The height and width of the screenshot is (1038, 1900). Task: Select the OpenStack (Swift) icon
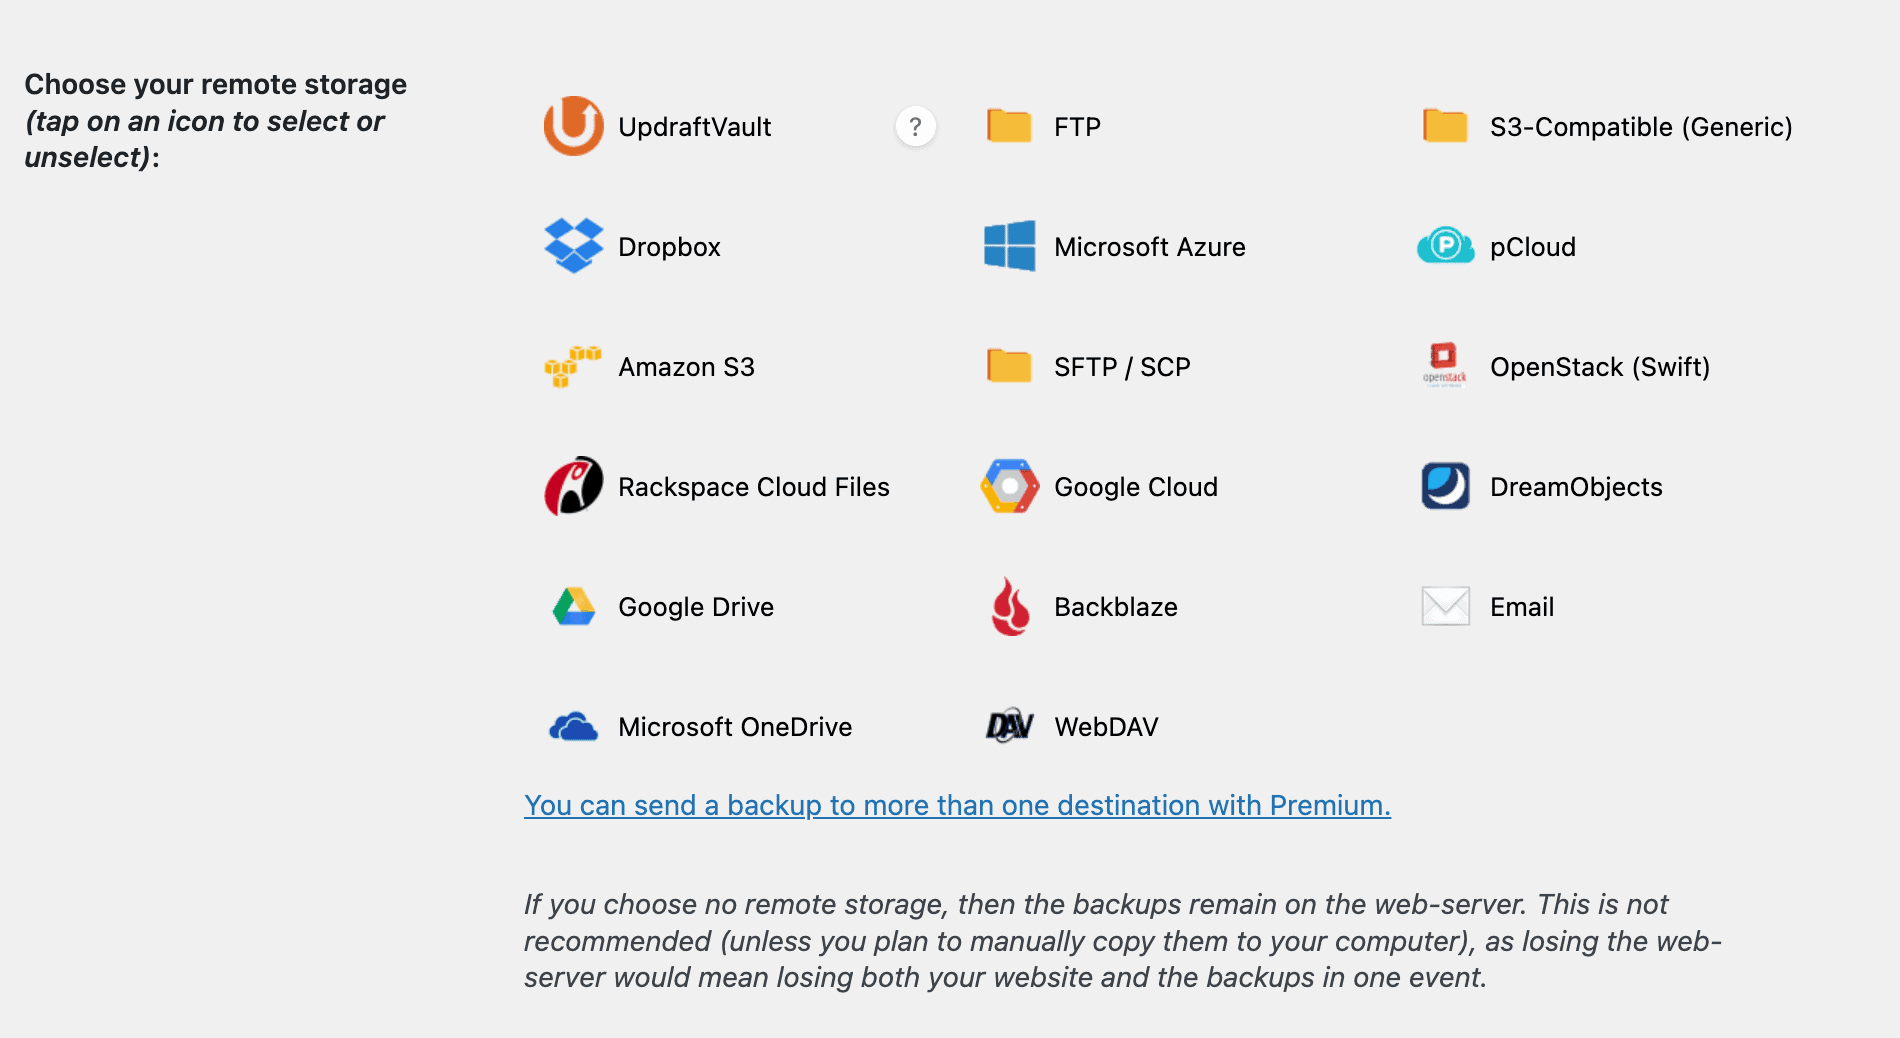(x=1445, y=366)
